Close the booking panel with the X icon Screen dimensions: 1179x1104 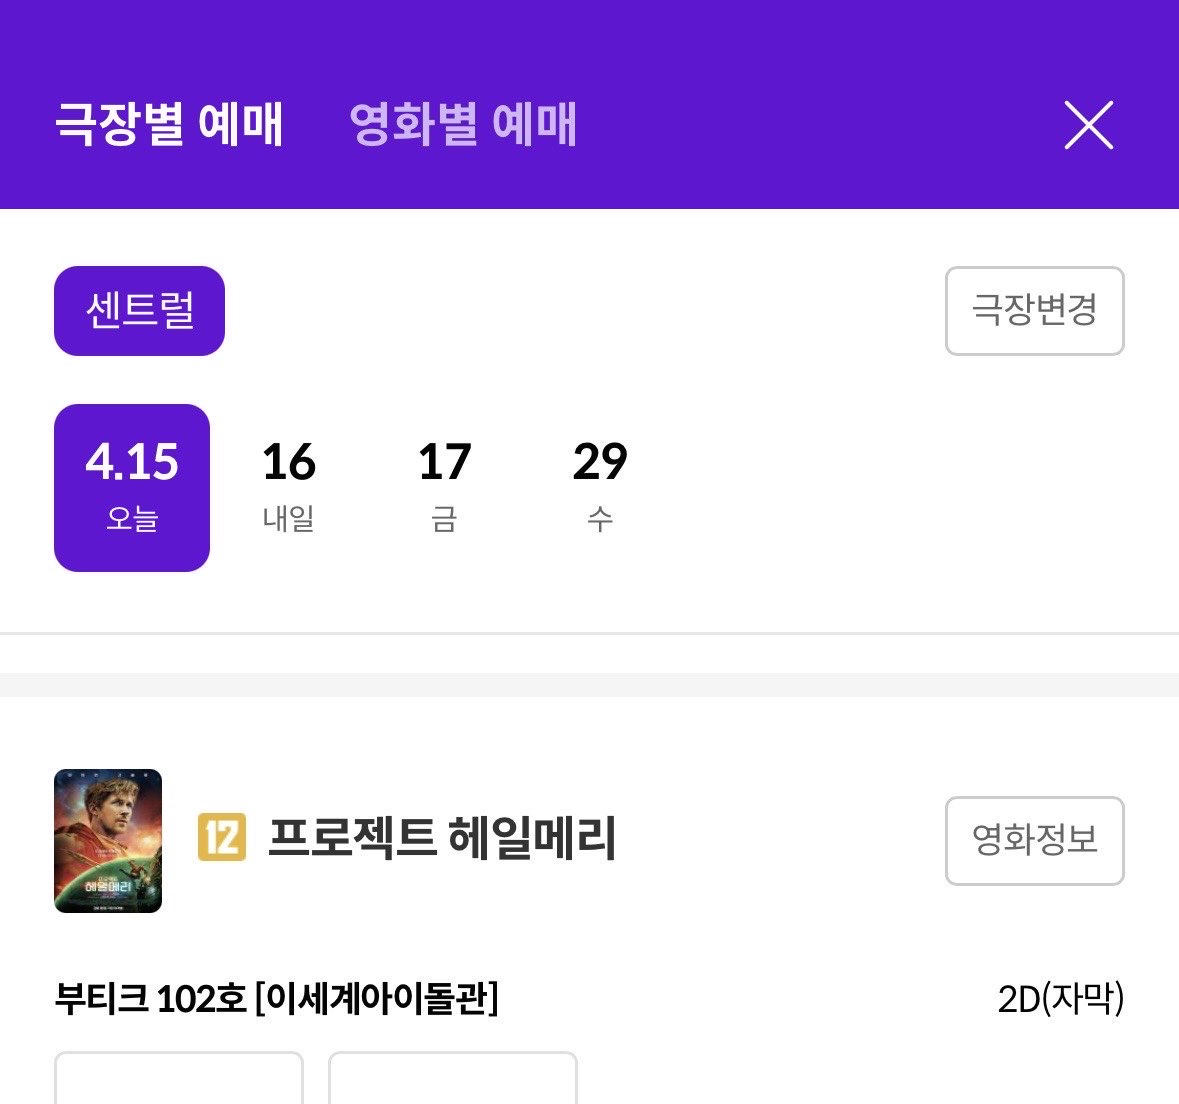[1088, 125]
